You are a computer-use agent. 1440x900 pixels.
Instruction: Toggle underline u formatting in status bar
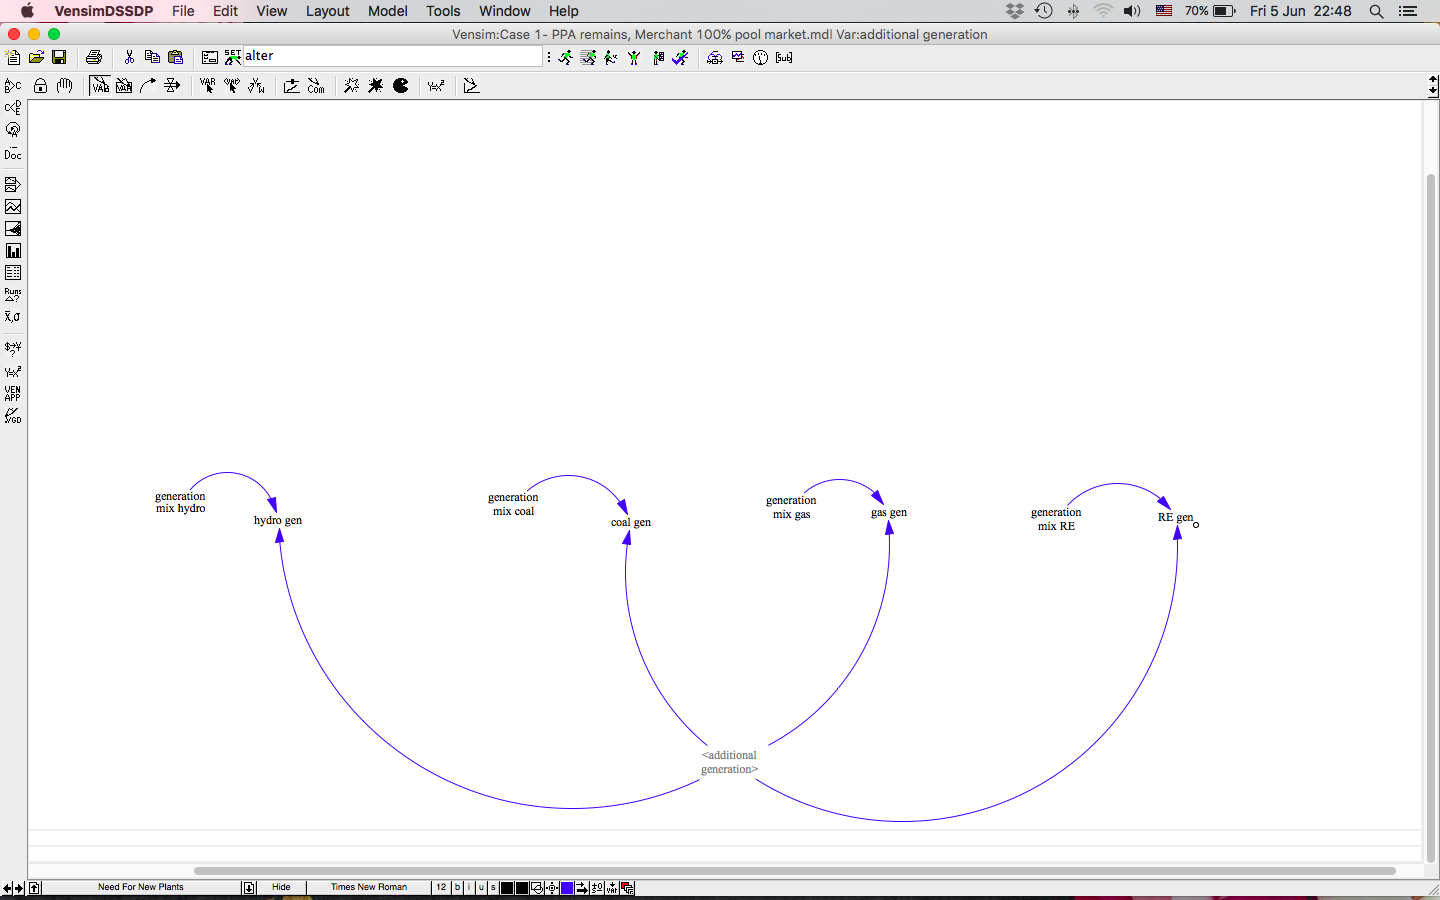click(481, 888)
